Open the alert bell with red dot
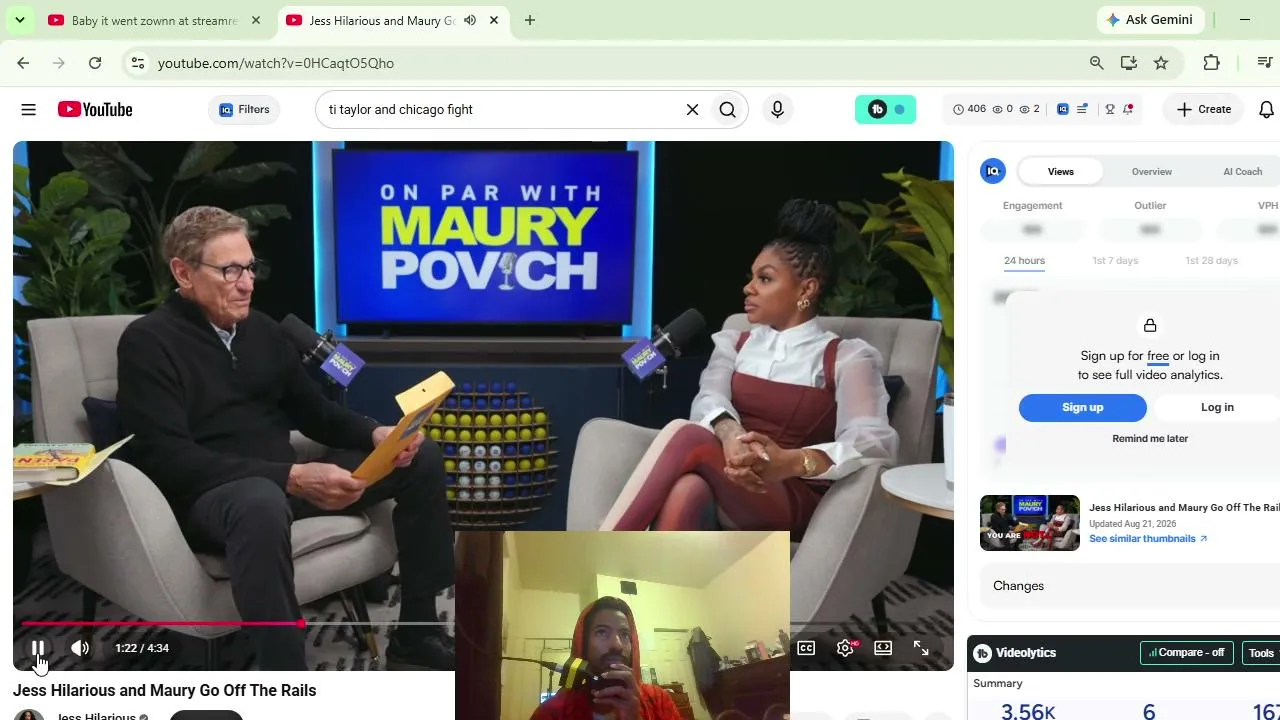Screen dimensions: 1280x720 point(1128,109)
